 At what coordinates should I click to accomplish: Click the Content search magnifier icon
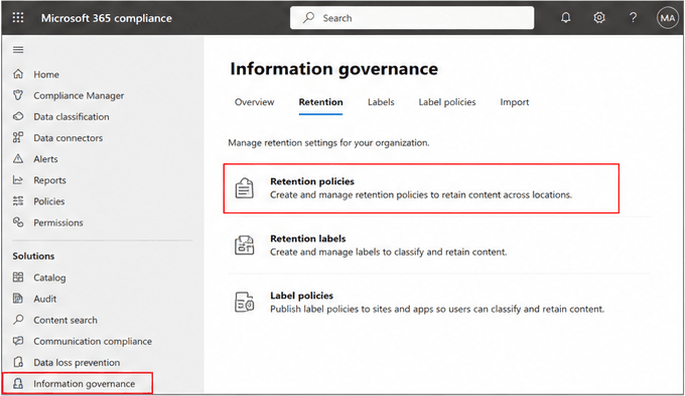(x=18, y=320)
